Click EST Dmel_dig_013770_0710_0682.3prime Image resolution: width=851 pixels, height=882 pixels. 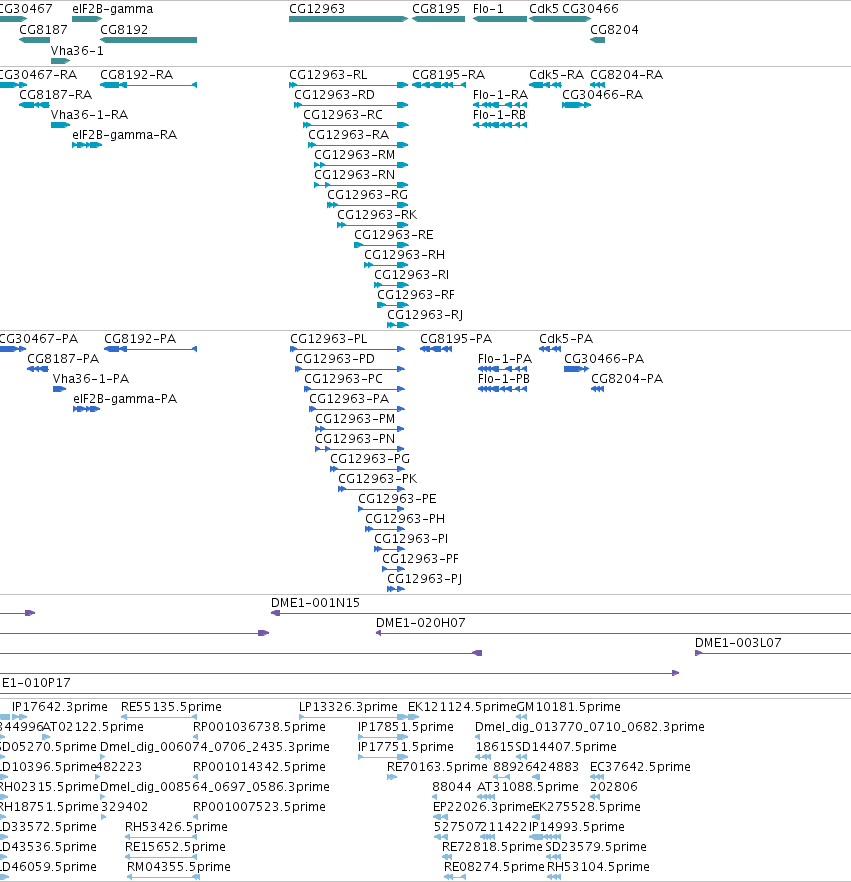click(x=589, y=727)
